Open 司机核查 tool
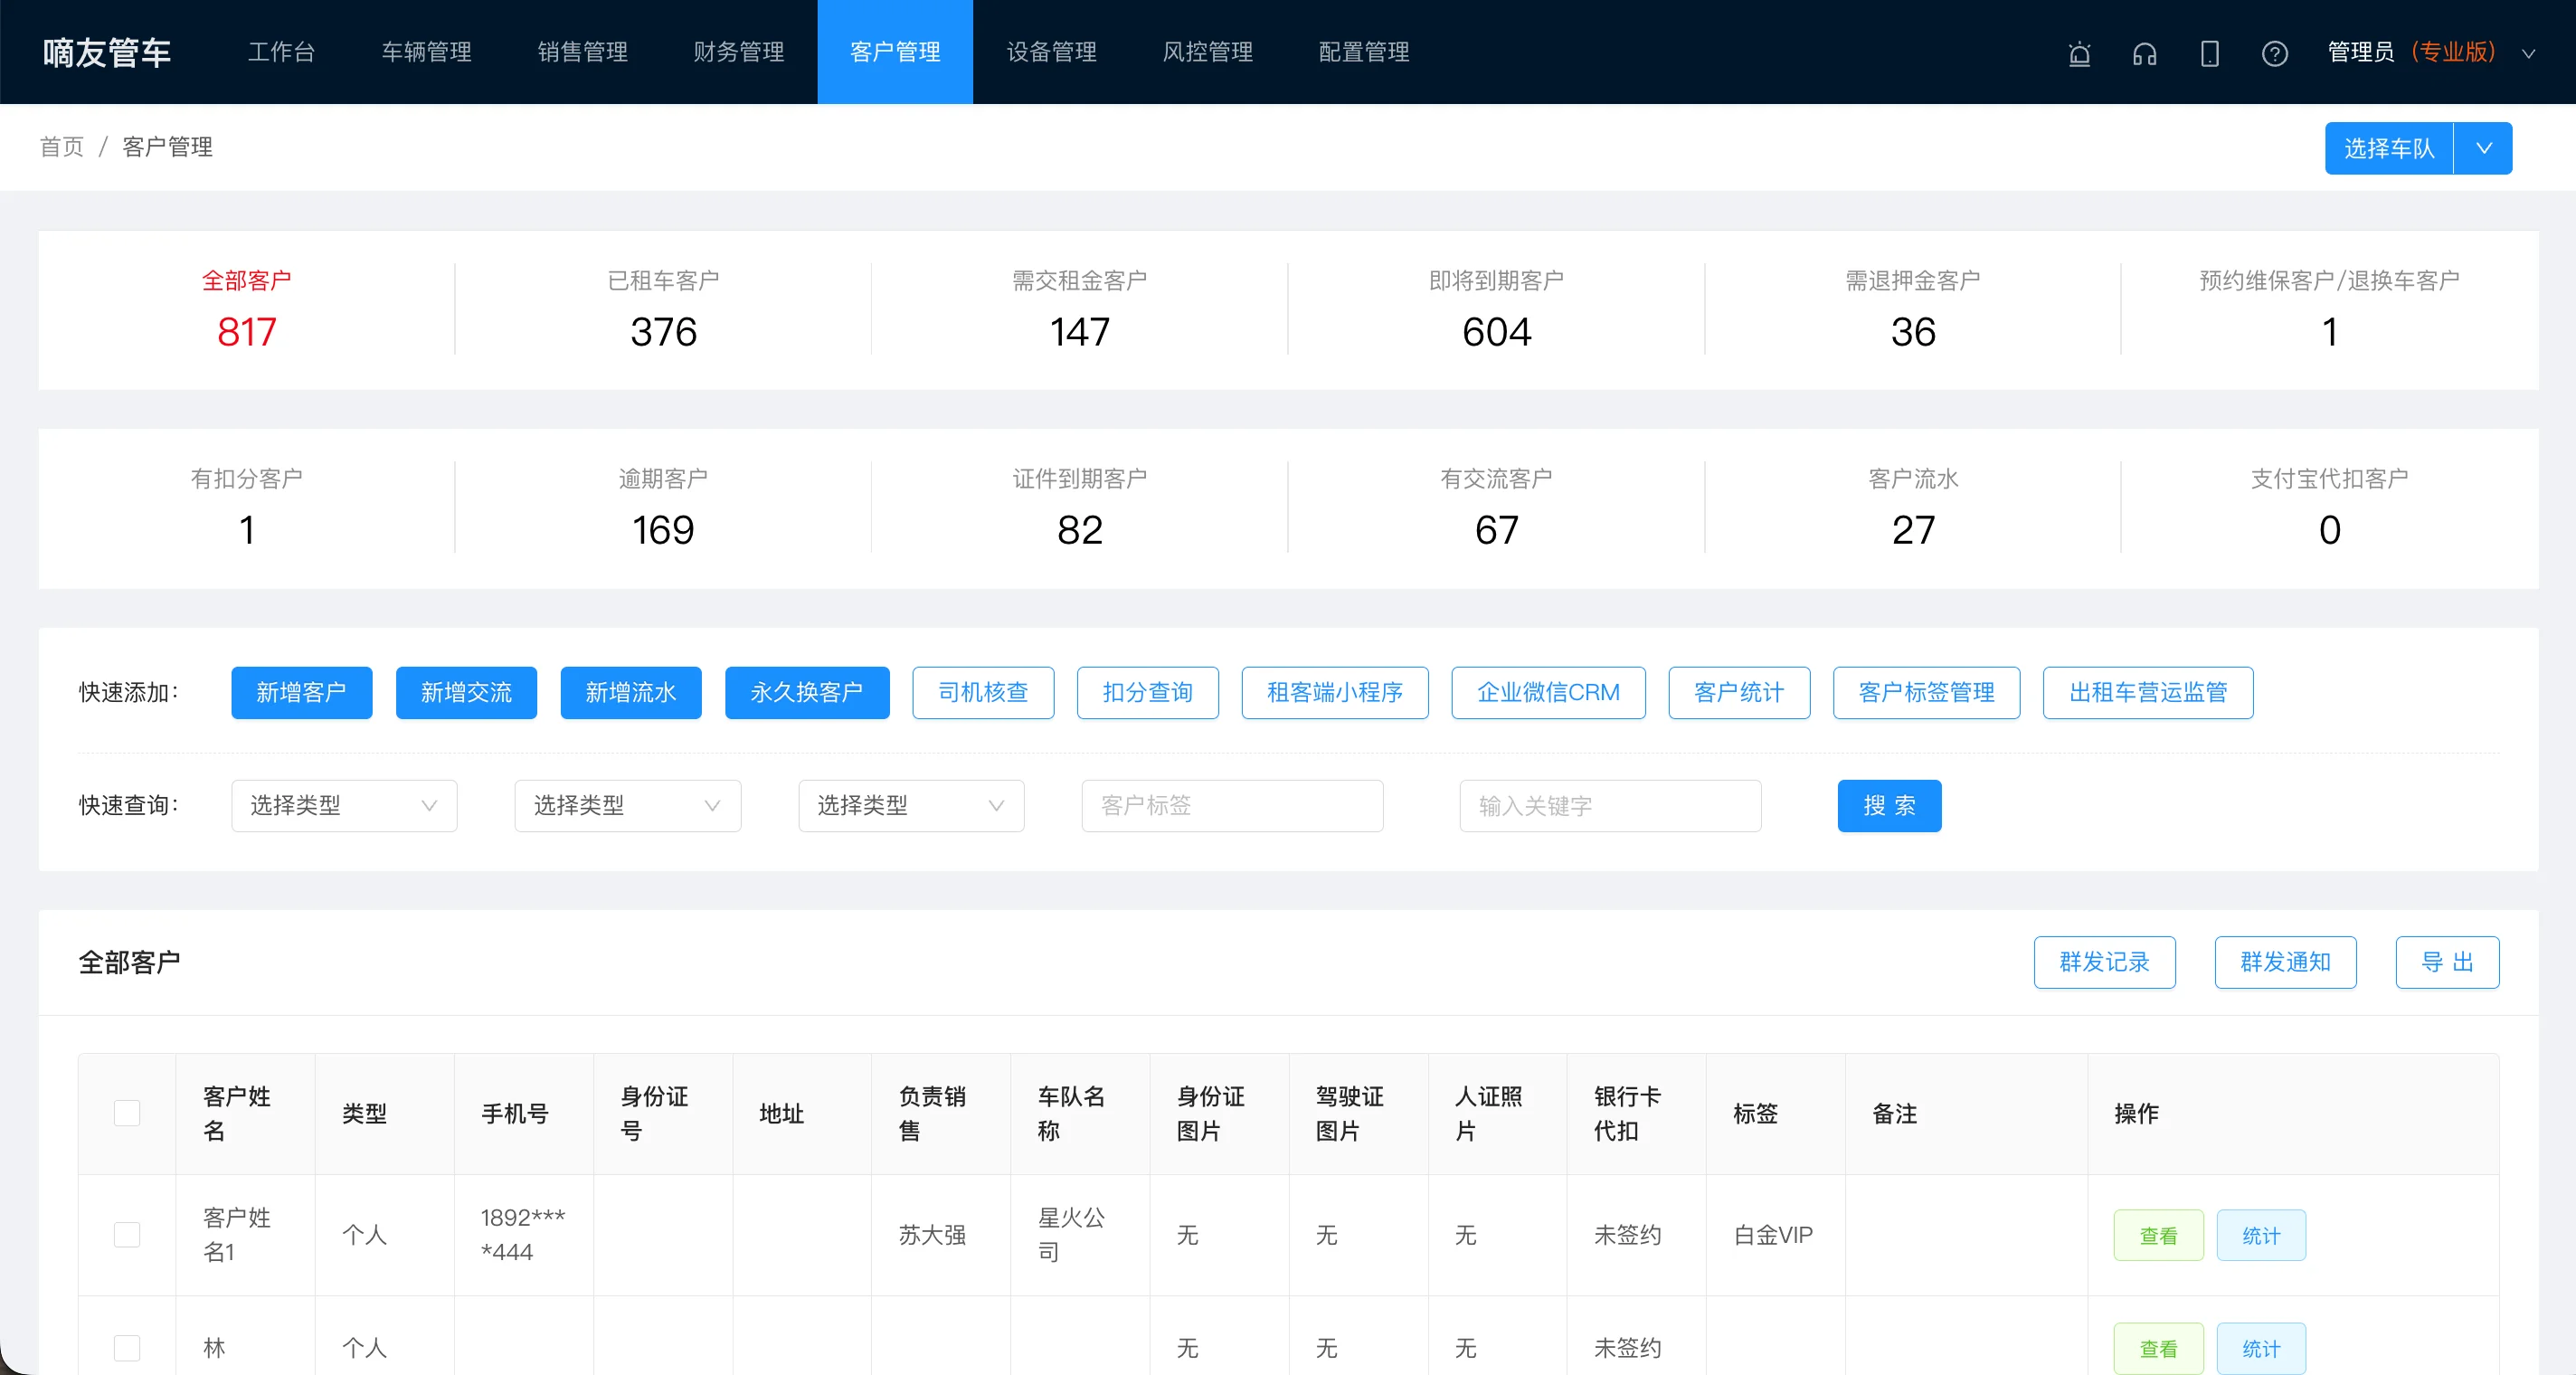Viewport: 2576px width, 1375px height. [983, 692]
